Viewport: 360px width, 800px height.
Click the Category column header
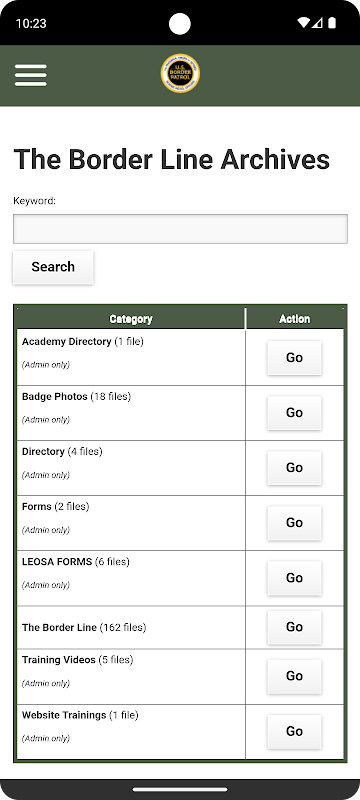point(131,319)
